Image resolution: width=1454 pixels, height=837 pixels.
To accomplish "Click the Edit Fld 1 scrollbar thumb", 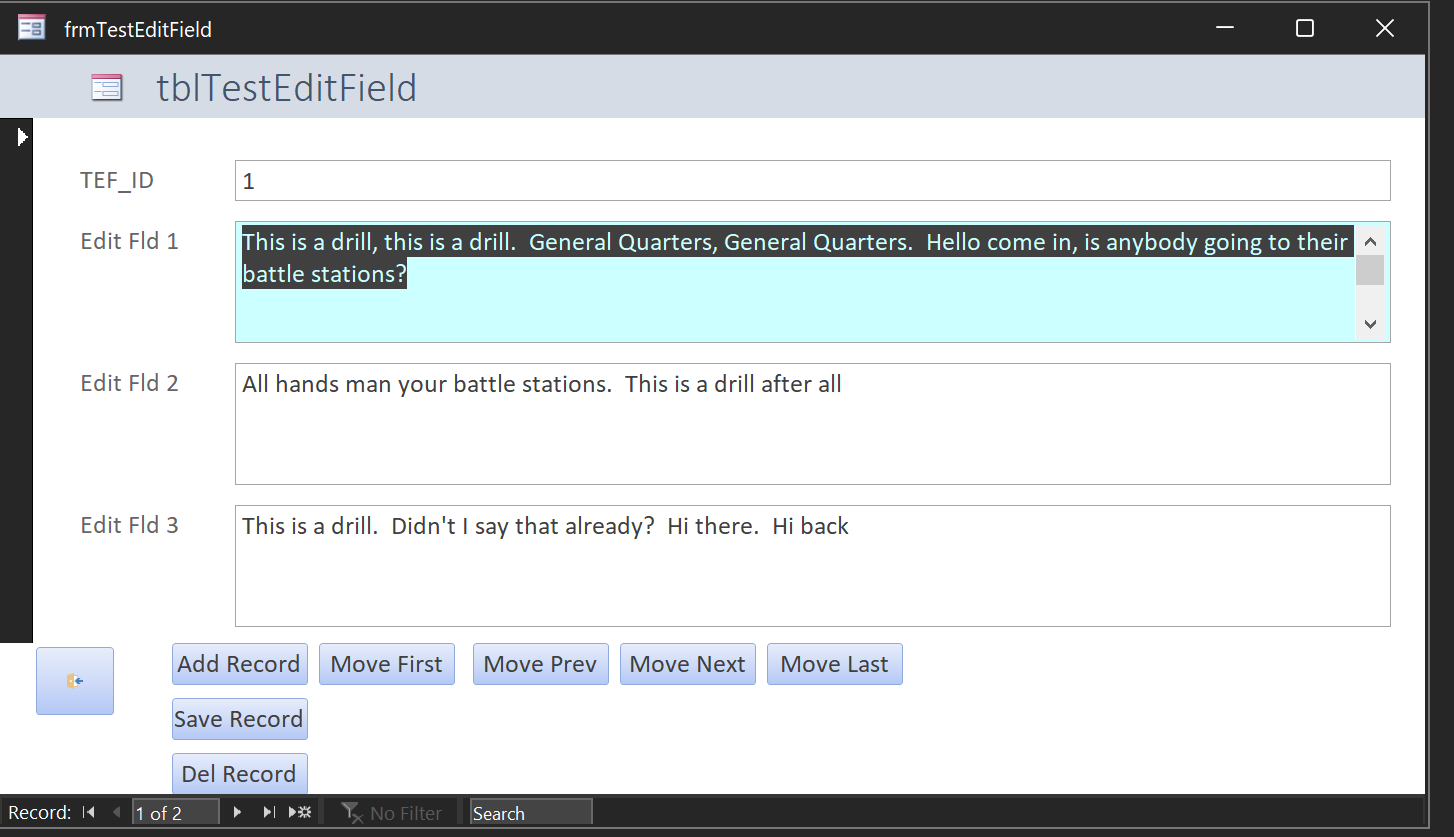I will pyautogui.click(x=1371, y=270).
